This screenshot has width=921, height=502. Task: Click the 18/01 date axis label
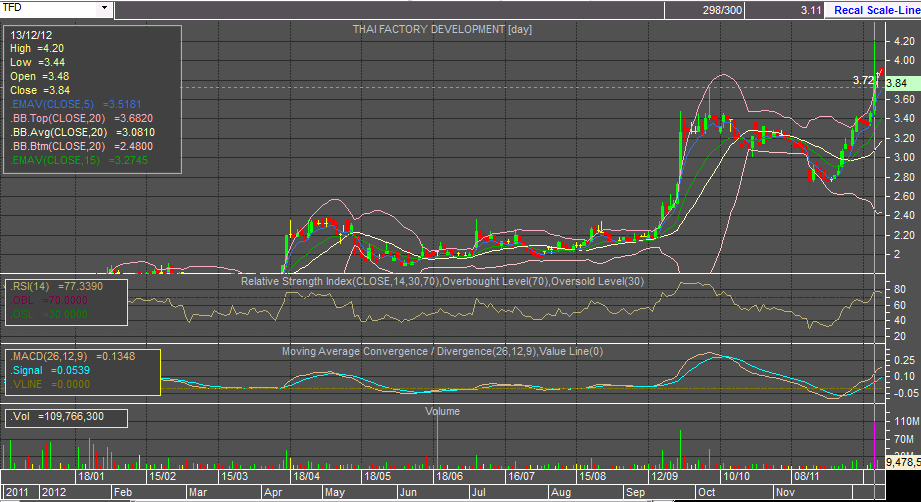pyautogui.click(x=91, y=476)
